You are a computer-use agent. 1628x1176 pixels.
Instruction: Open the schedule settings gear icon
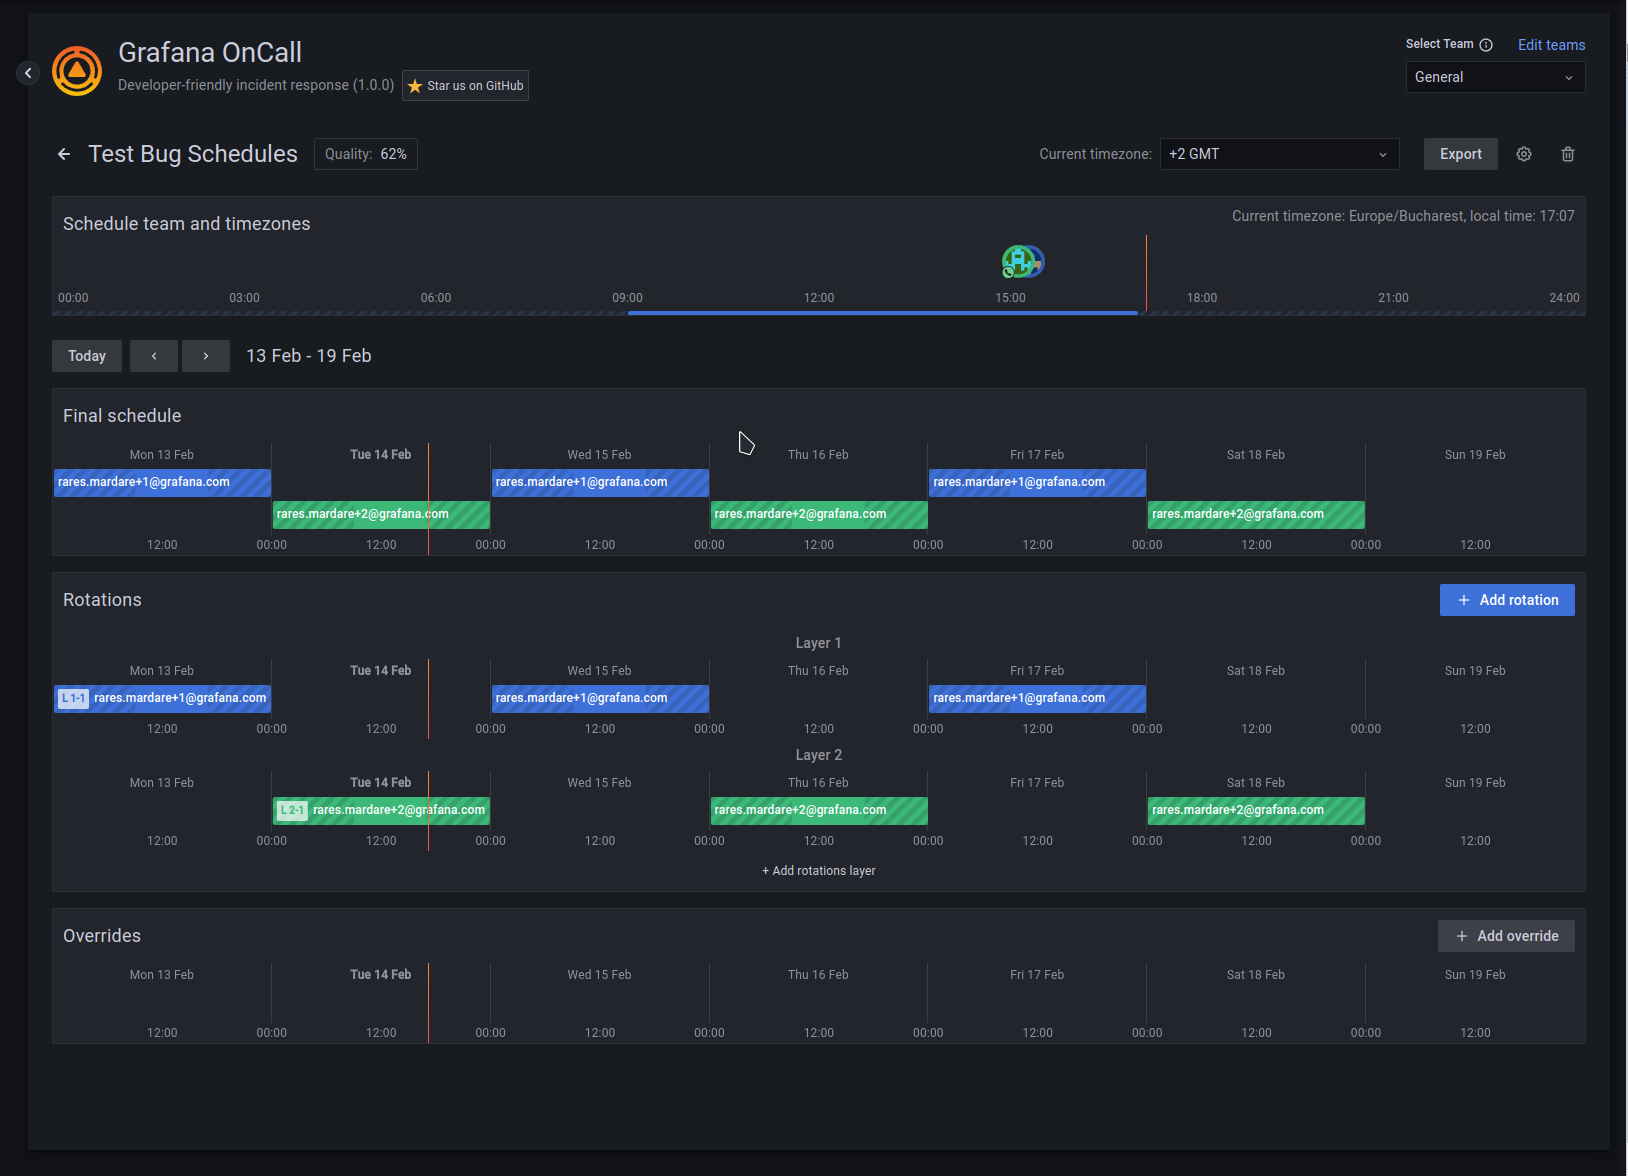tap(1523, 154)
